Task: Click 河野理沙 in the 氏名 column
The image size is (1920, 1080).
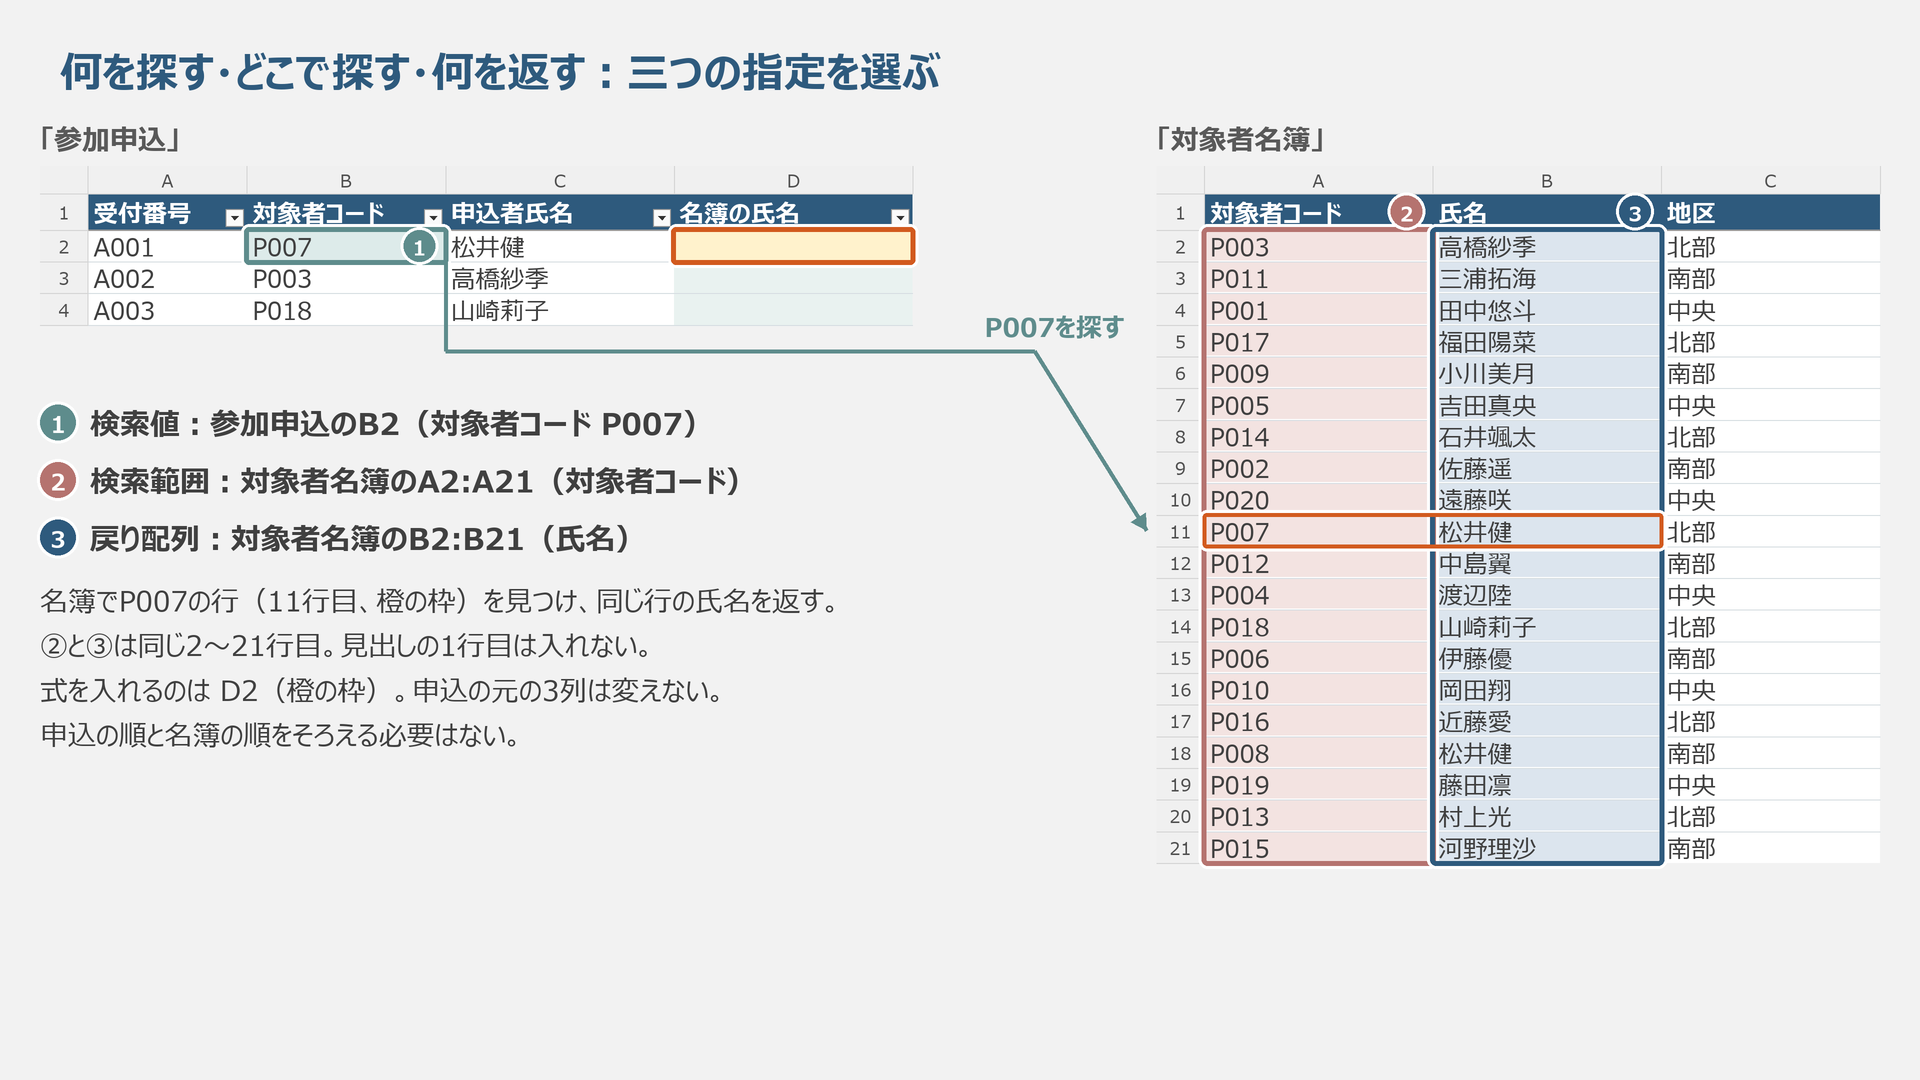Action: tap(1546, 849)
